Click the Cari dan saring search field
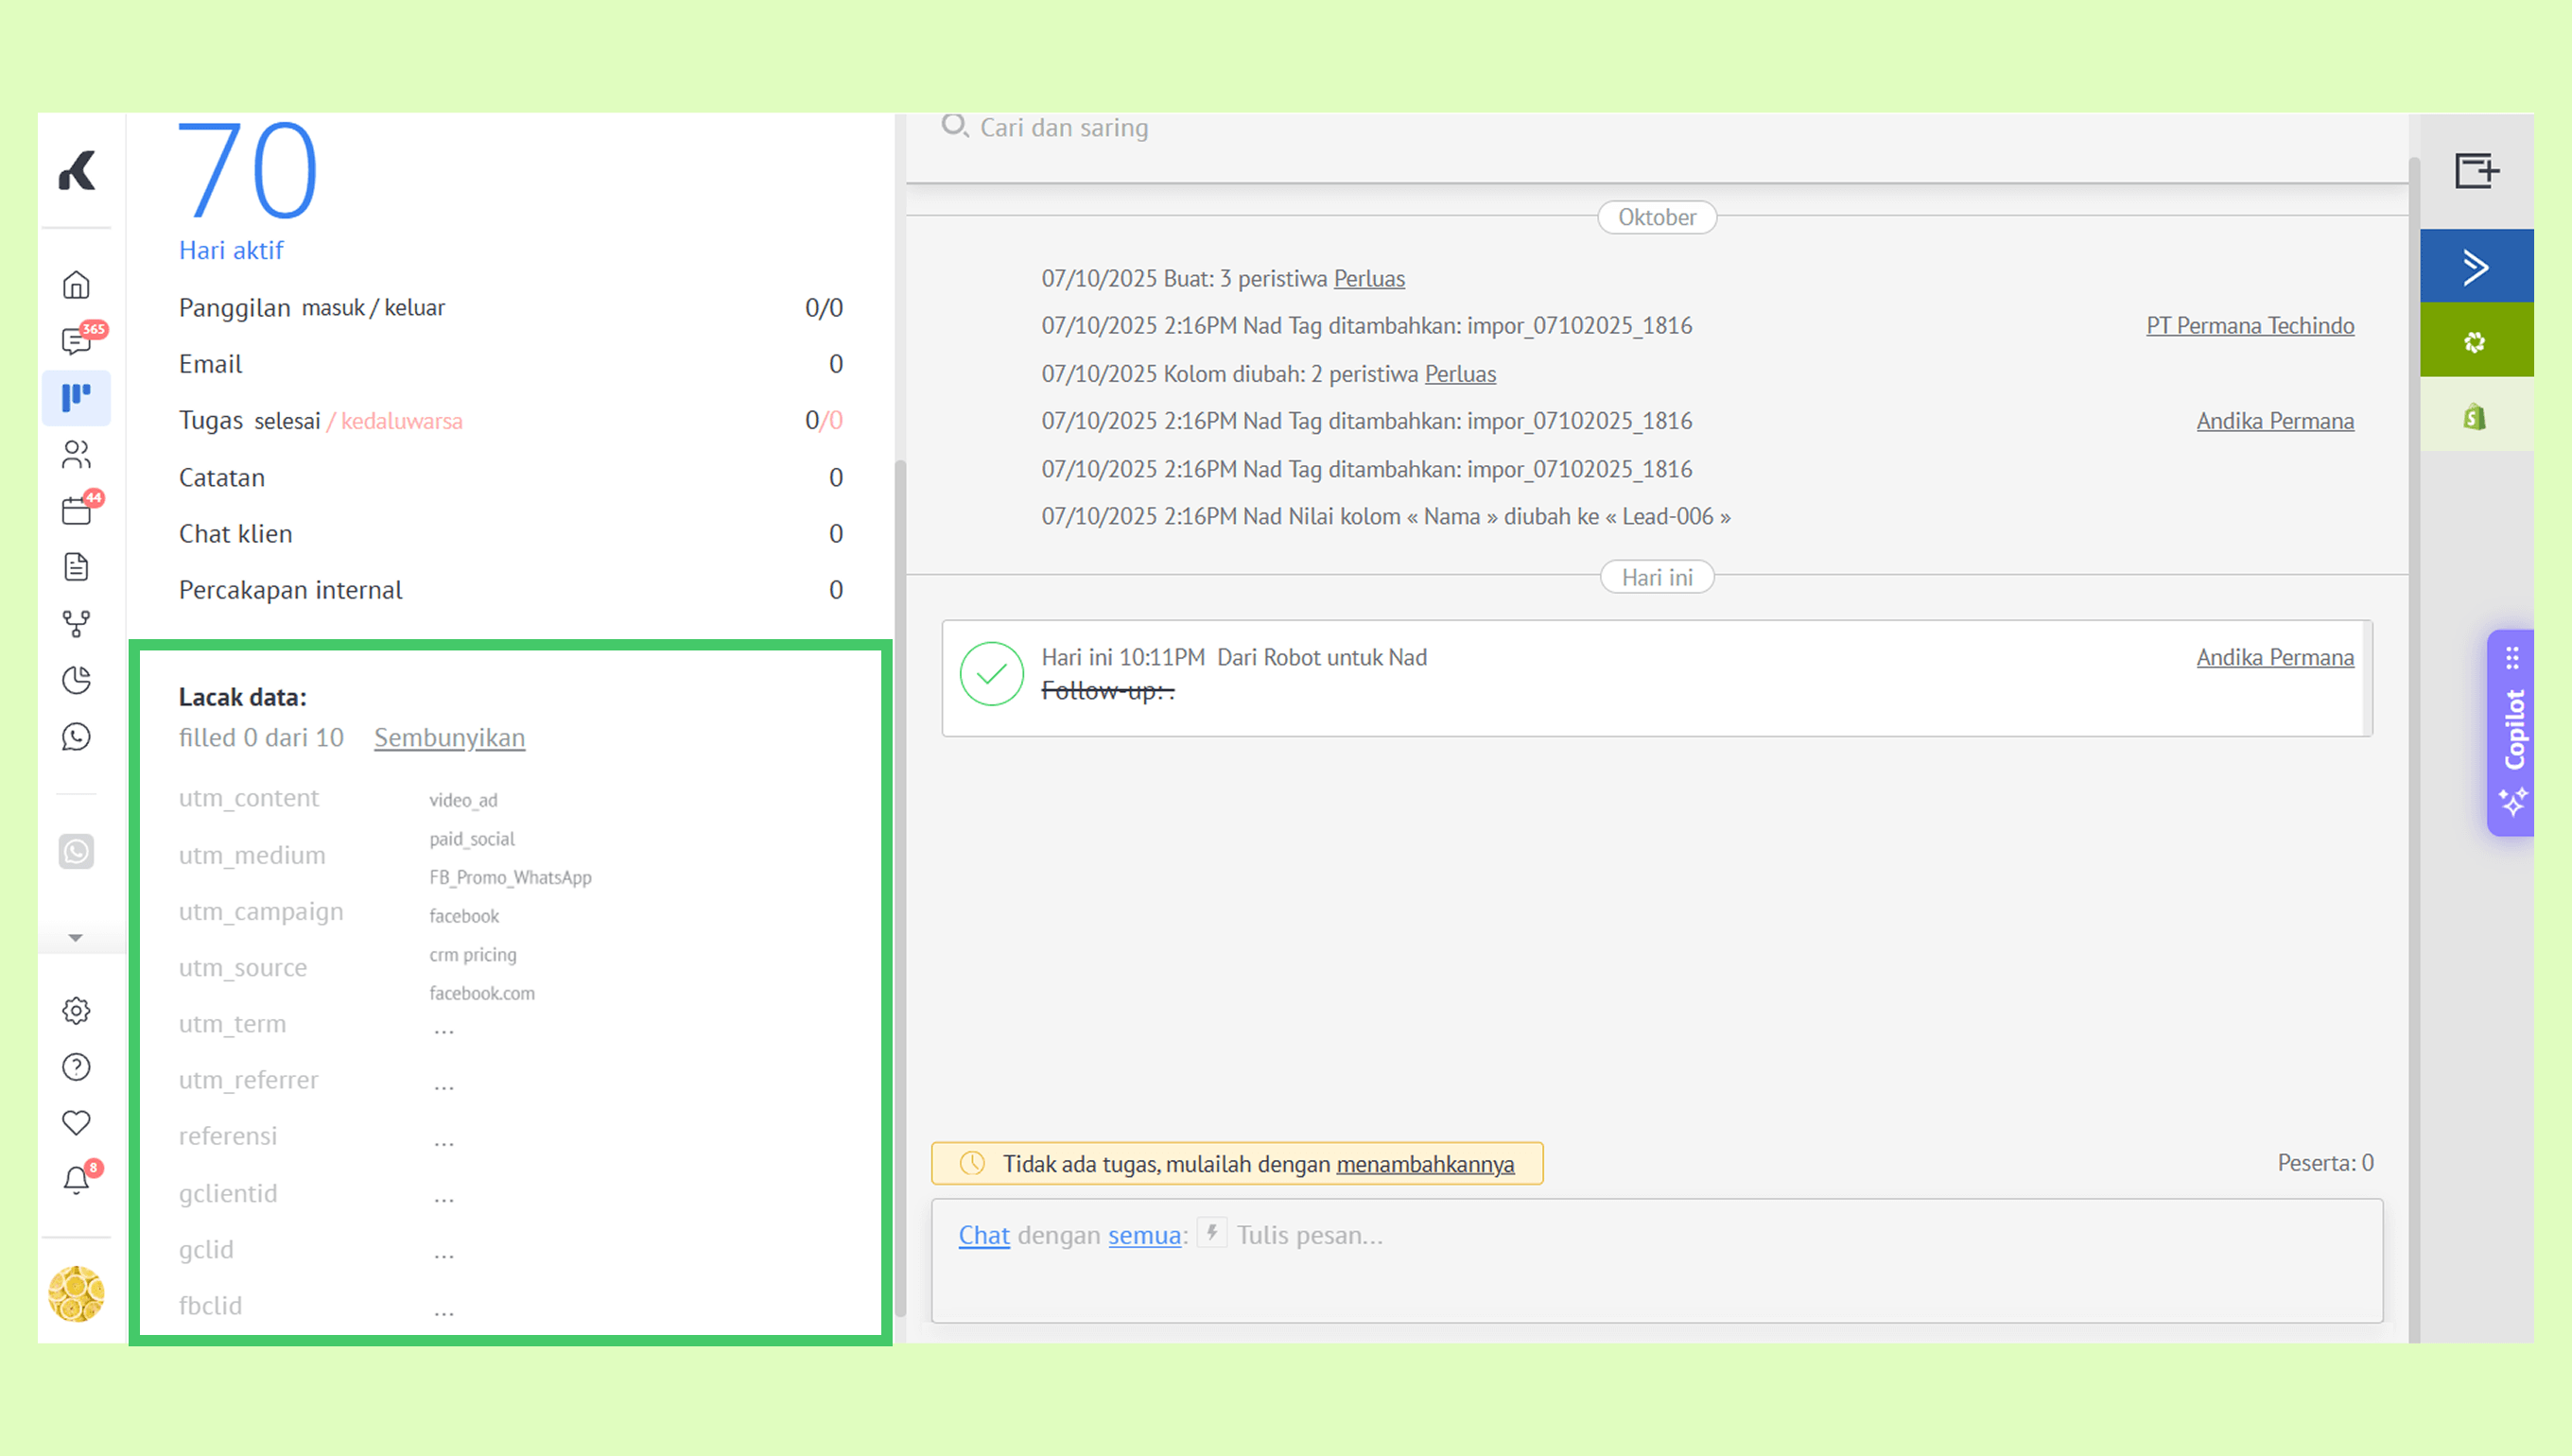This screenshot has height=1456, width=2572. (1064, 128)
